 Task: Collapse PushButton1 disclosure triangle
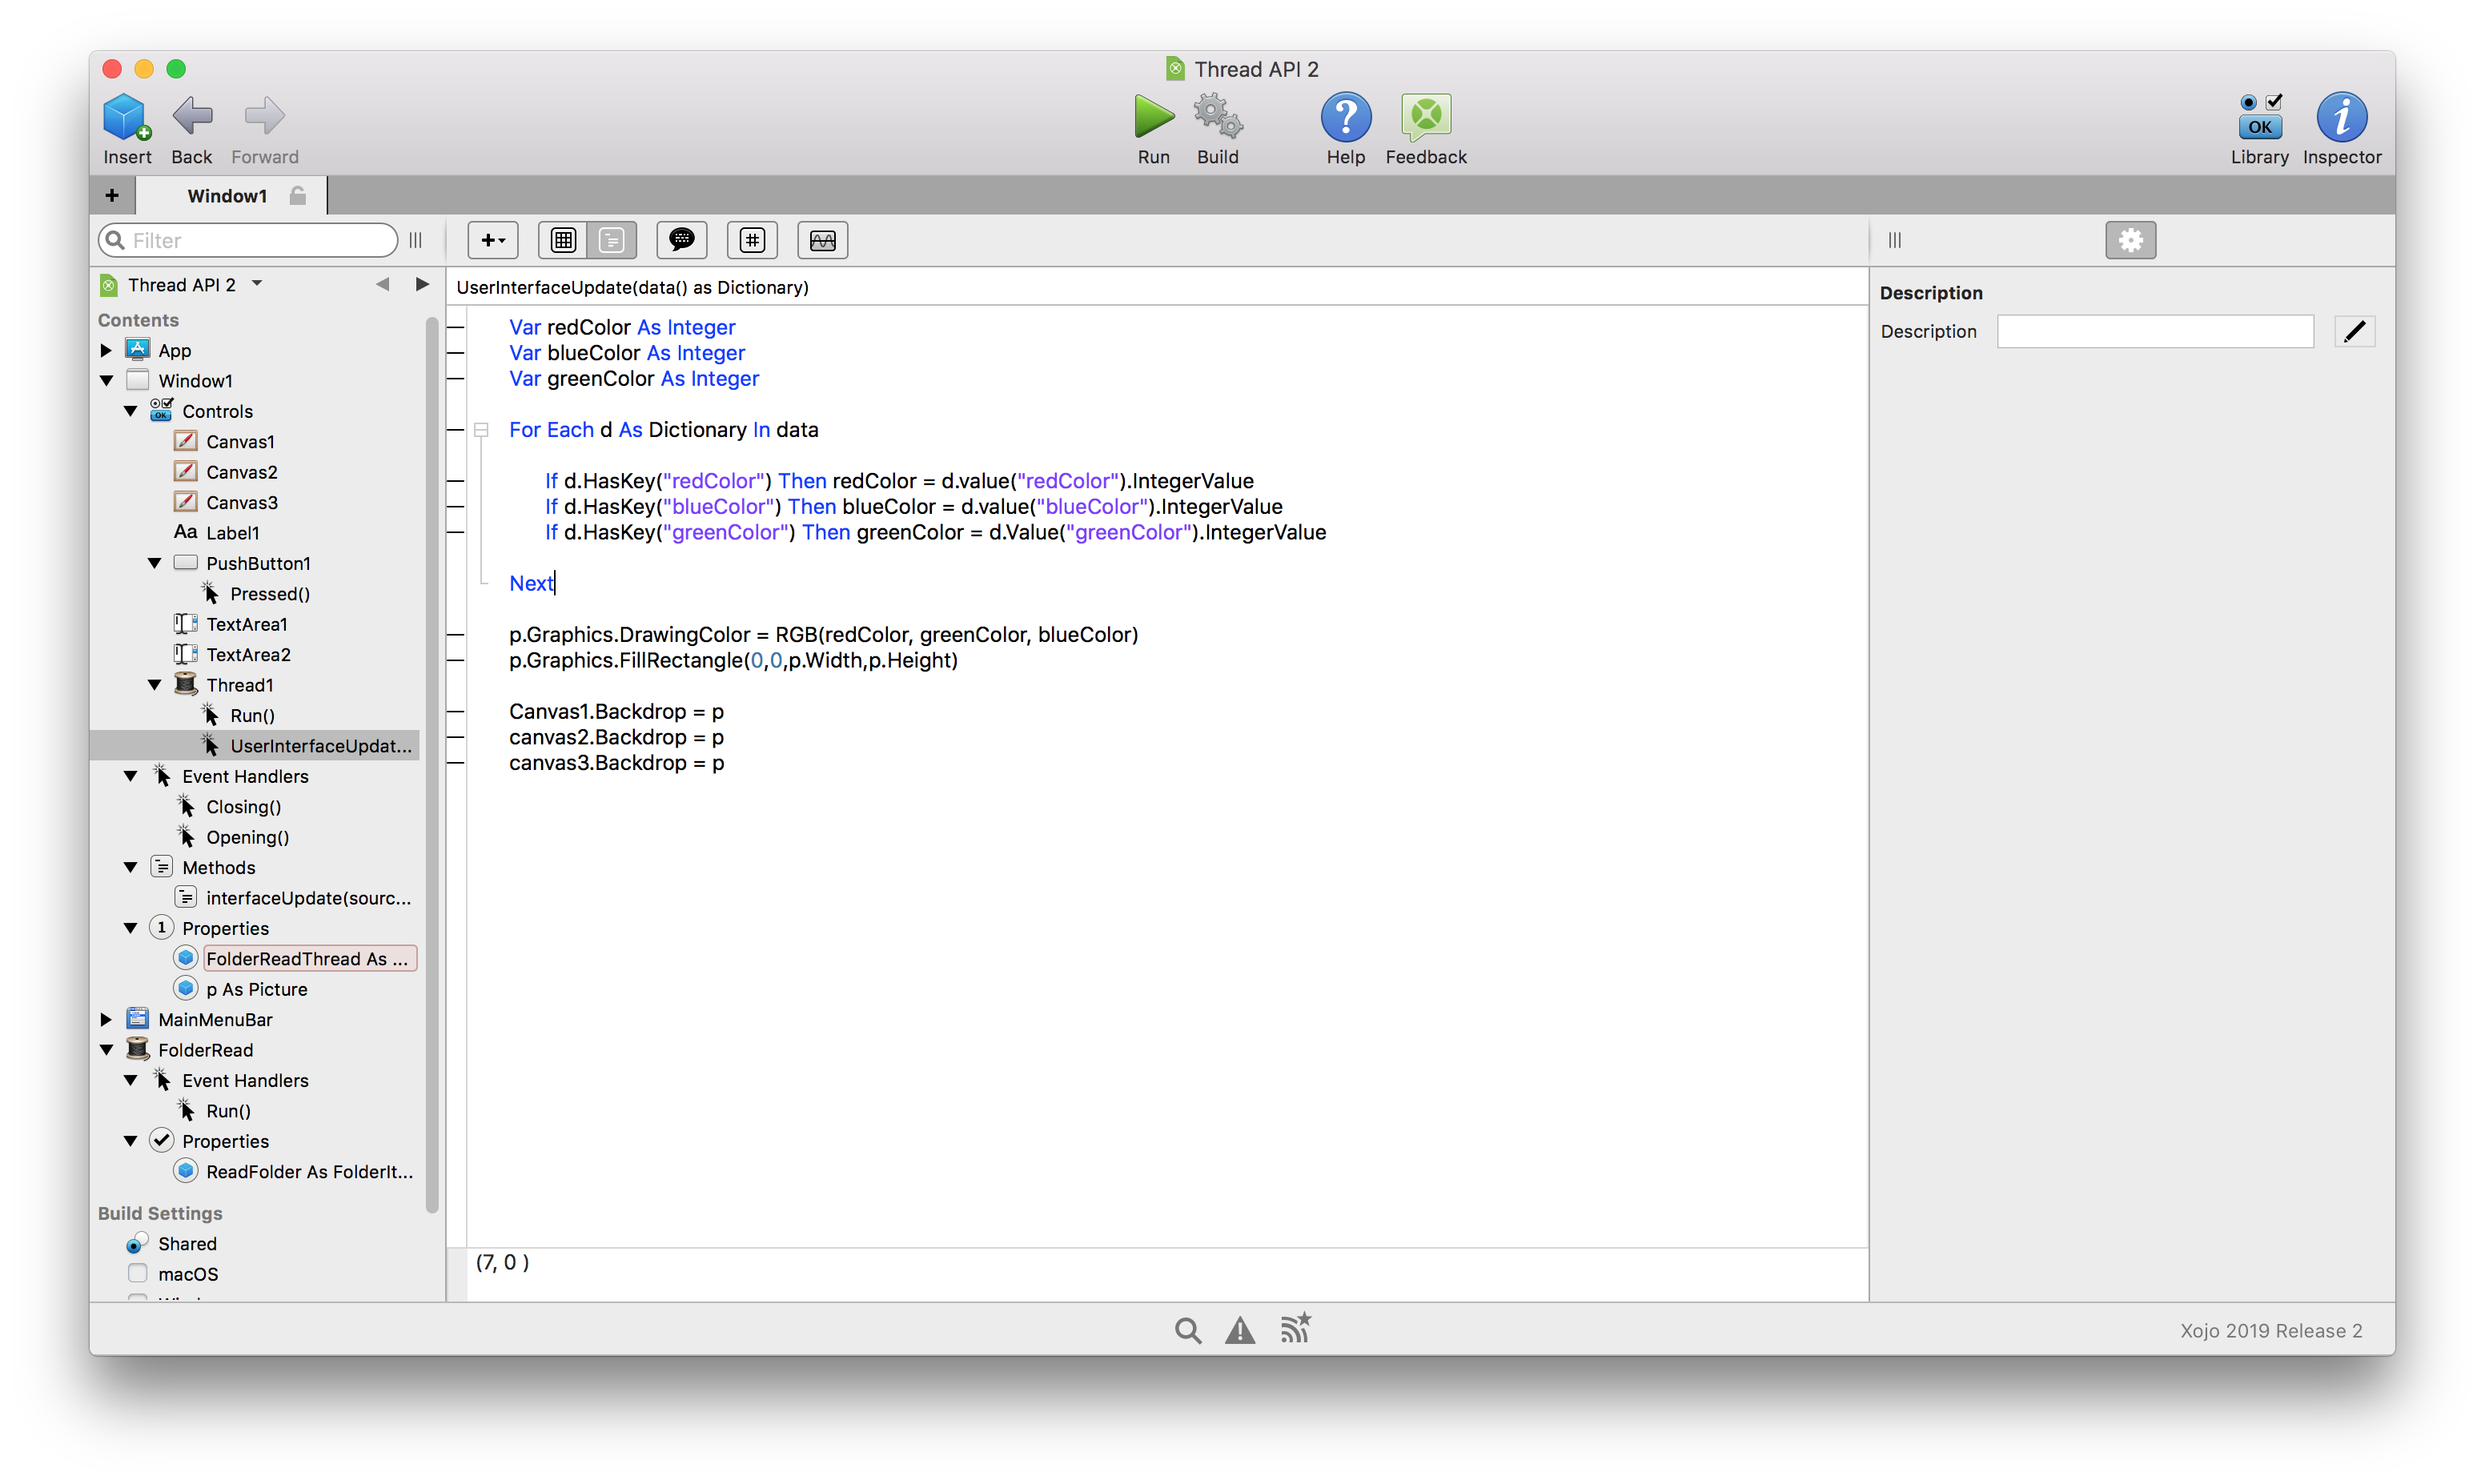pos(154,563)
